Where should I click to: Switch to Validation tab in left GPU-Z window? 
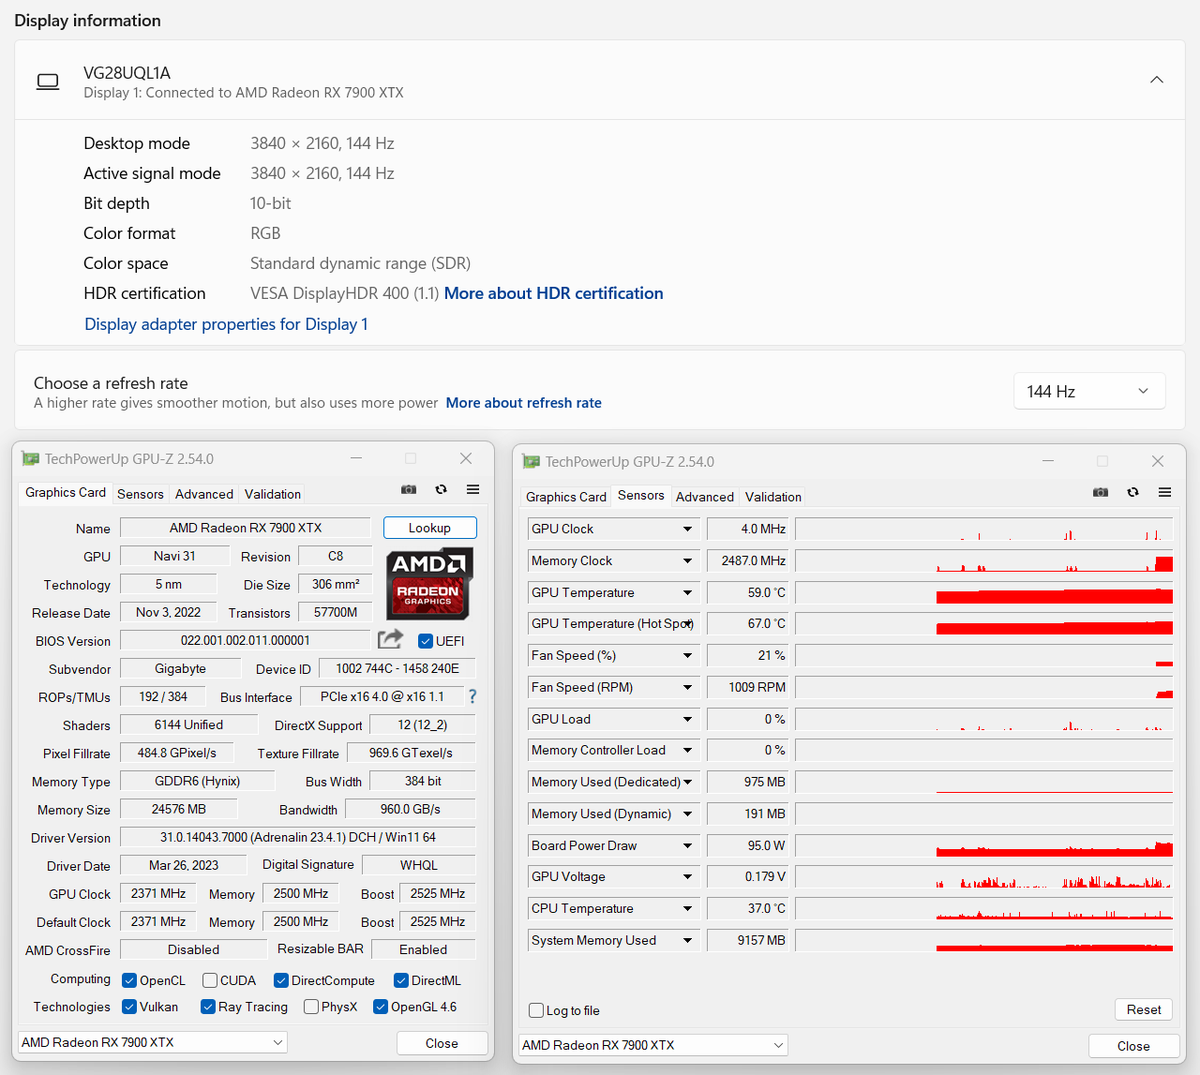point(273,494)
